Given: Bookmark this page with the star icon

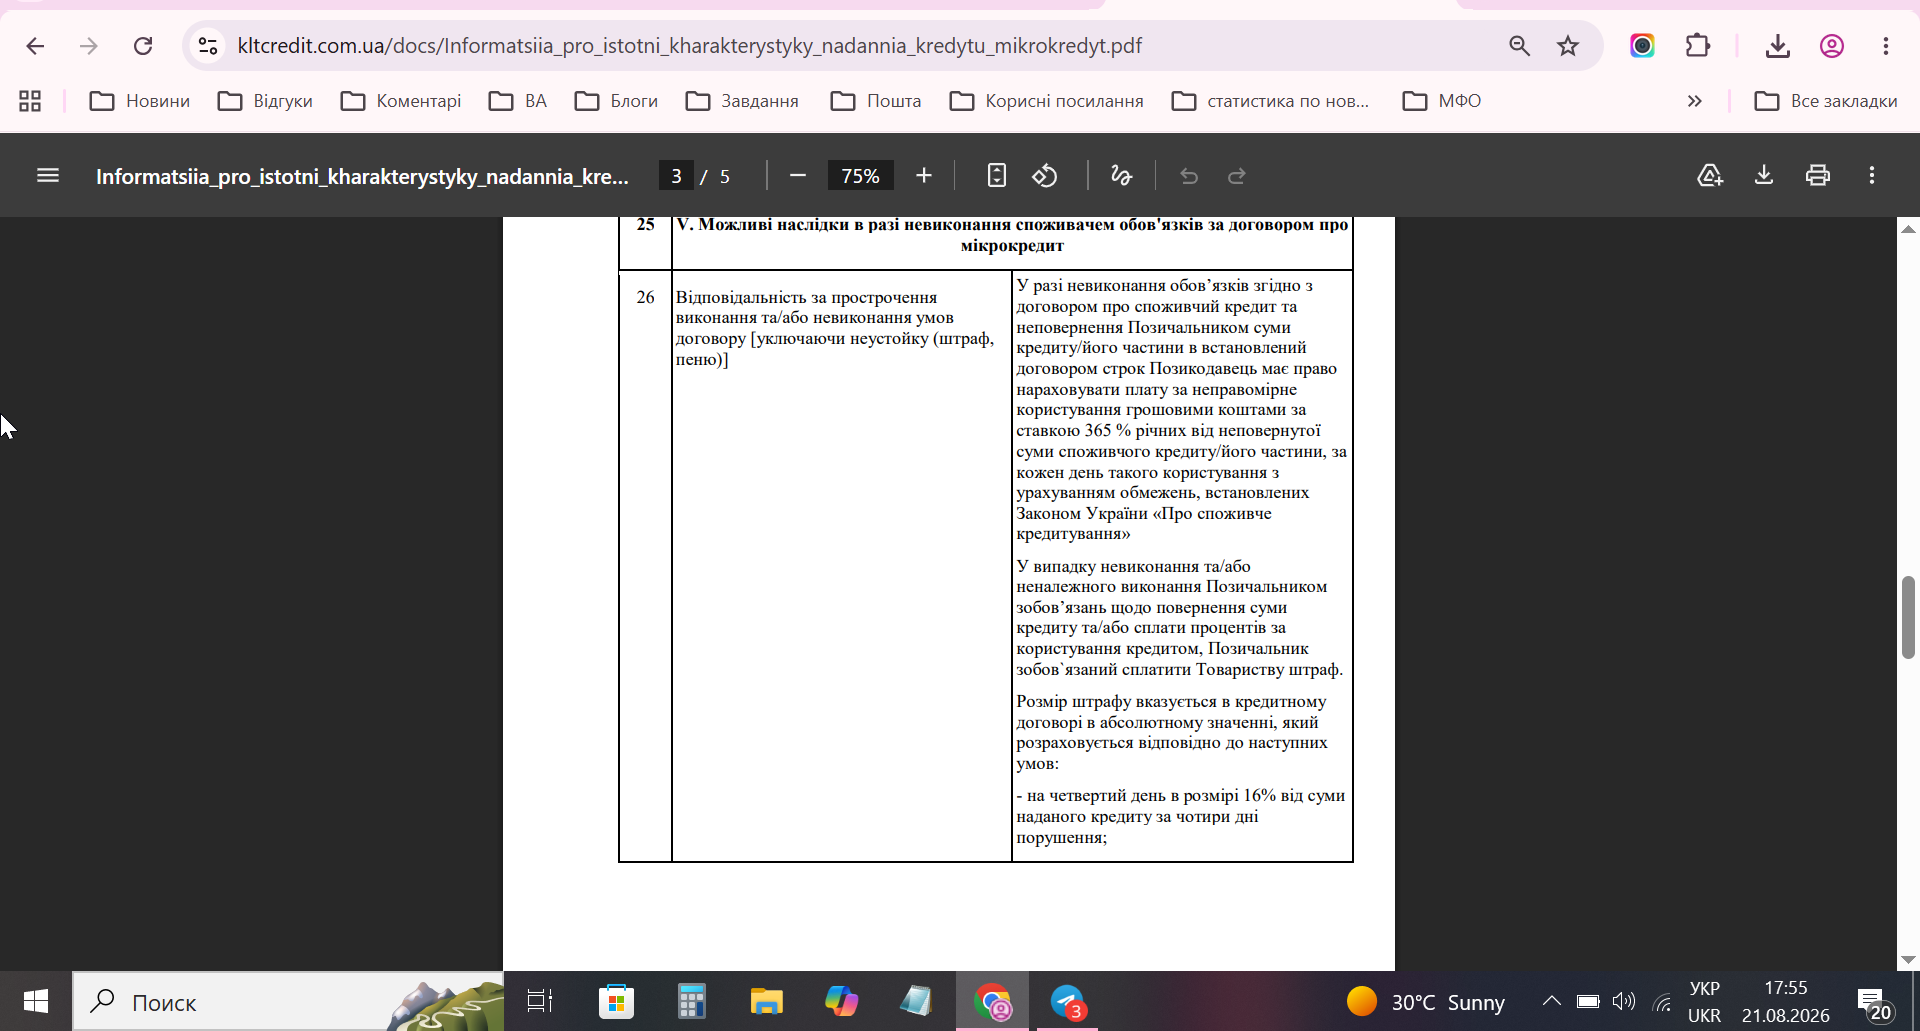Looking at the screenshot, I should [x=1568, y=46].
